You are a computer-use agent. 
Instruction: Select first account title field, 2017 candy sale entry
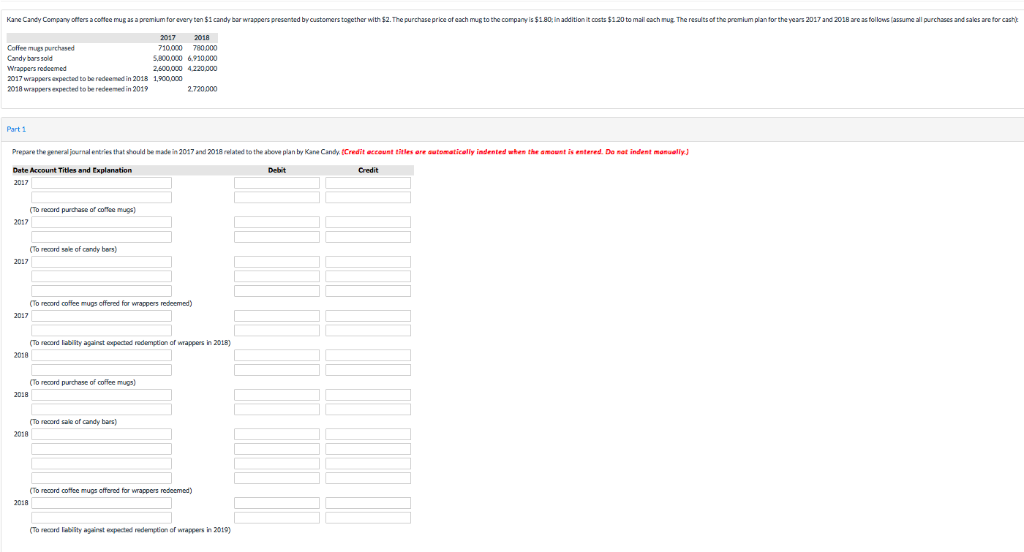point(102,222)
